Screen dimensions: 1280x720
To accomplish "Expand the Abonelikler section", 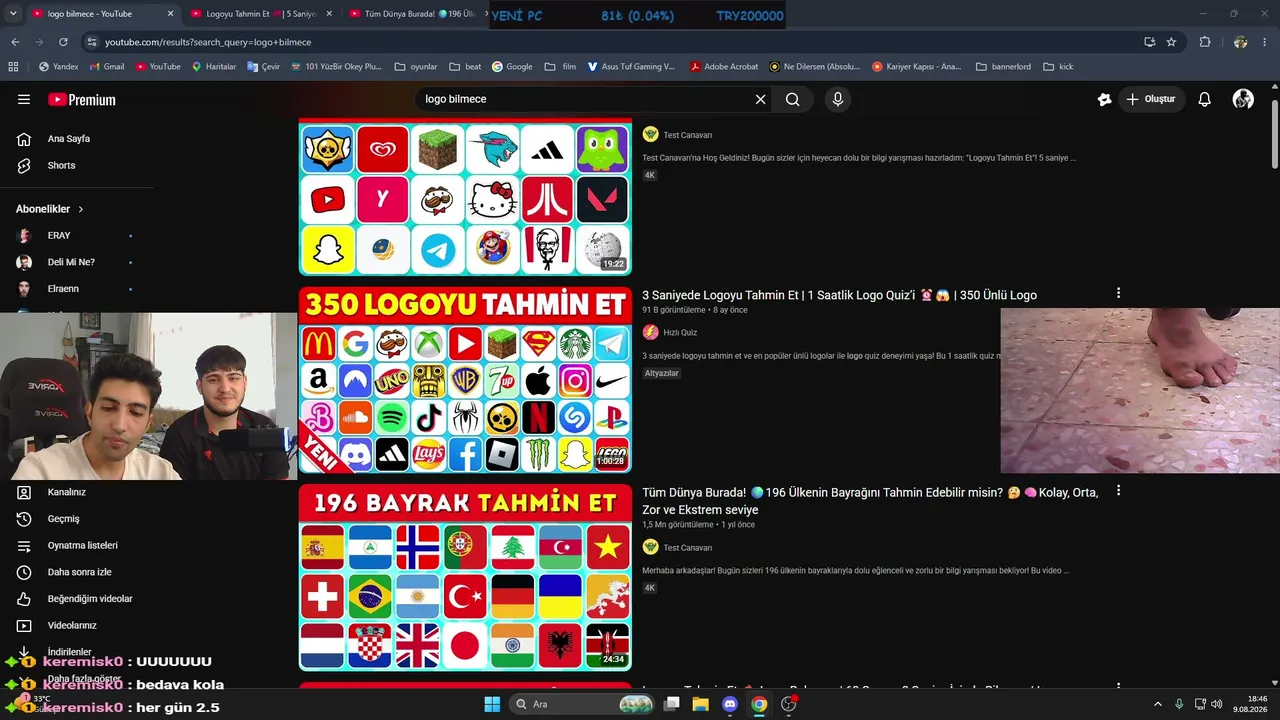I will (50, 209).
